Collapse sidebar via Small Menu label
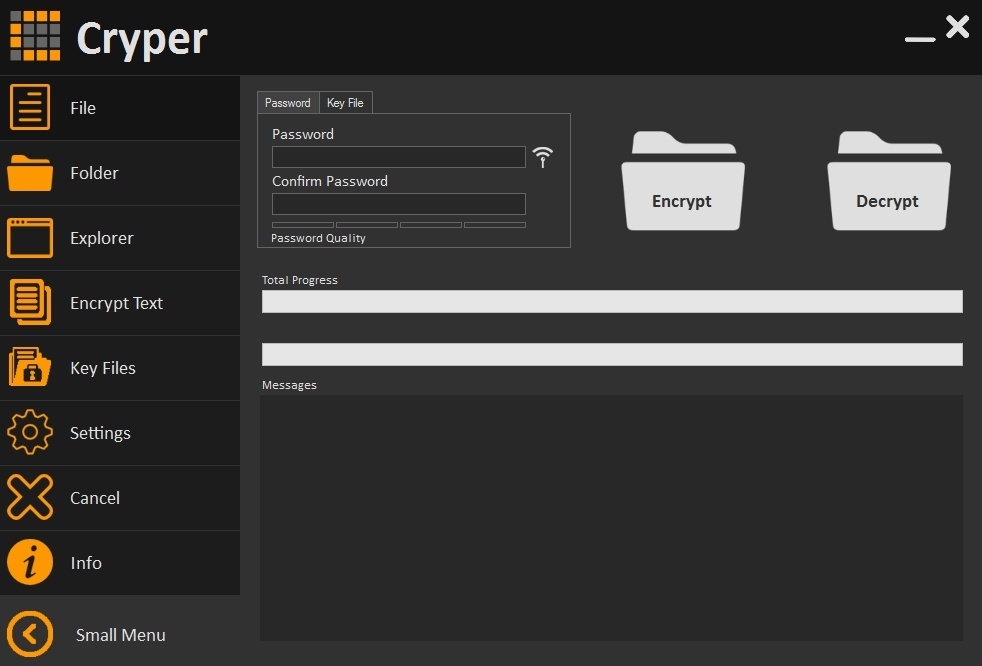The image size is (982, 666). click(x=121, y=635)
